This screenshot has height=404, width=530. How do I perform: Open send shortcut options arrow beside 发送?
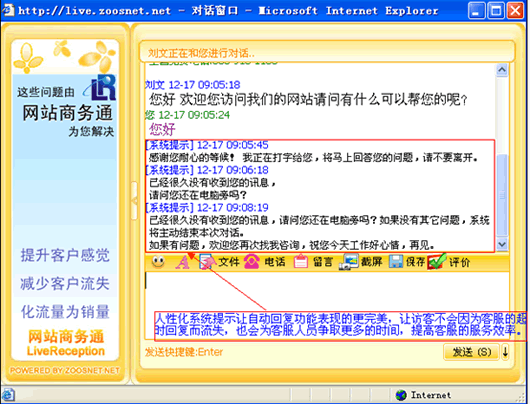[505, 352]
